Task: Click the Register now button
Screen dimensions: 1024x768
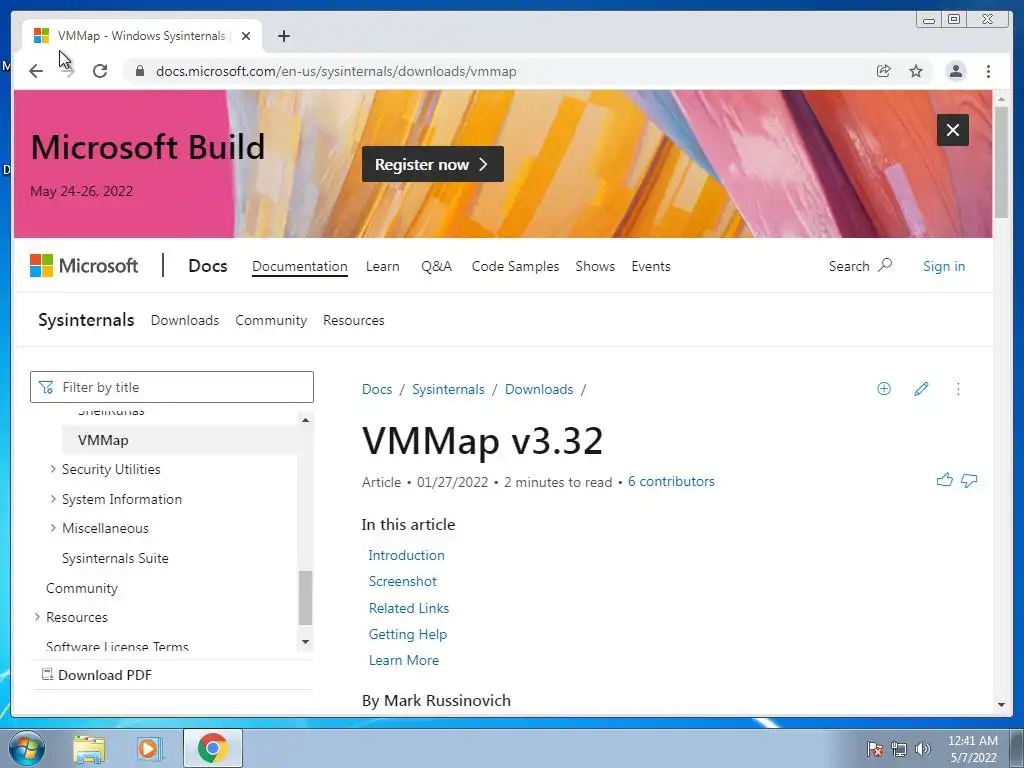Action: (x=432, y=164)
